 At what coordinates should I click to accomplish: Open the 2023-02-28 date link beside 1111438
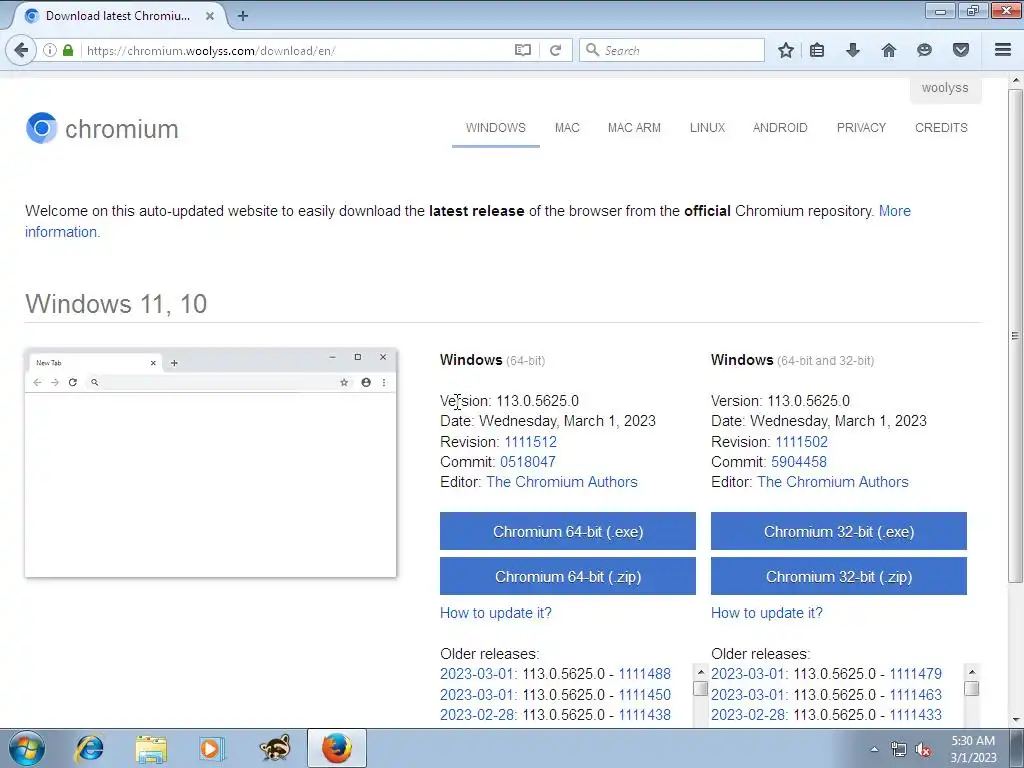coord(477,715)
